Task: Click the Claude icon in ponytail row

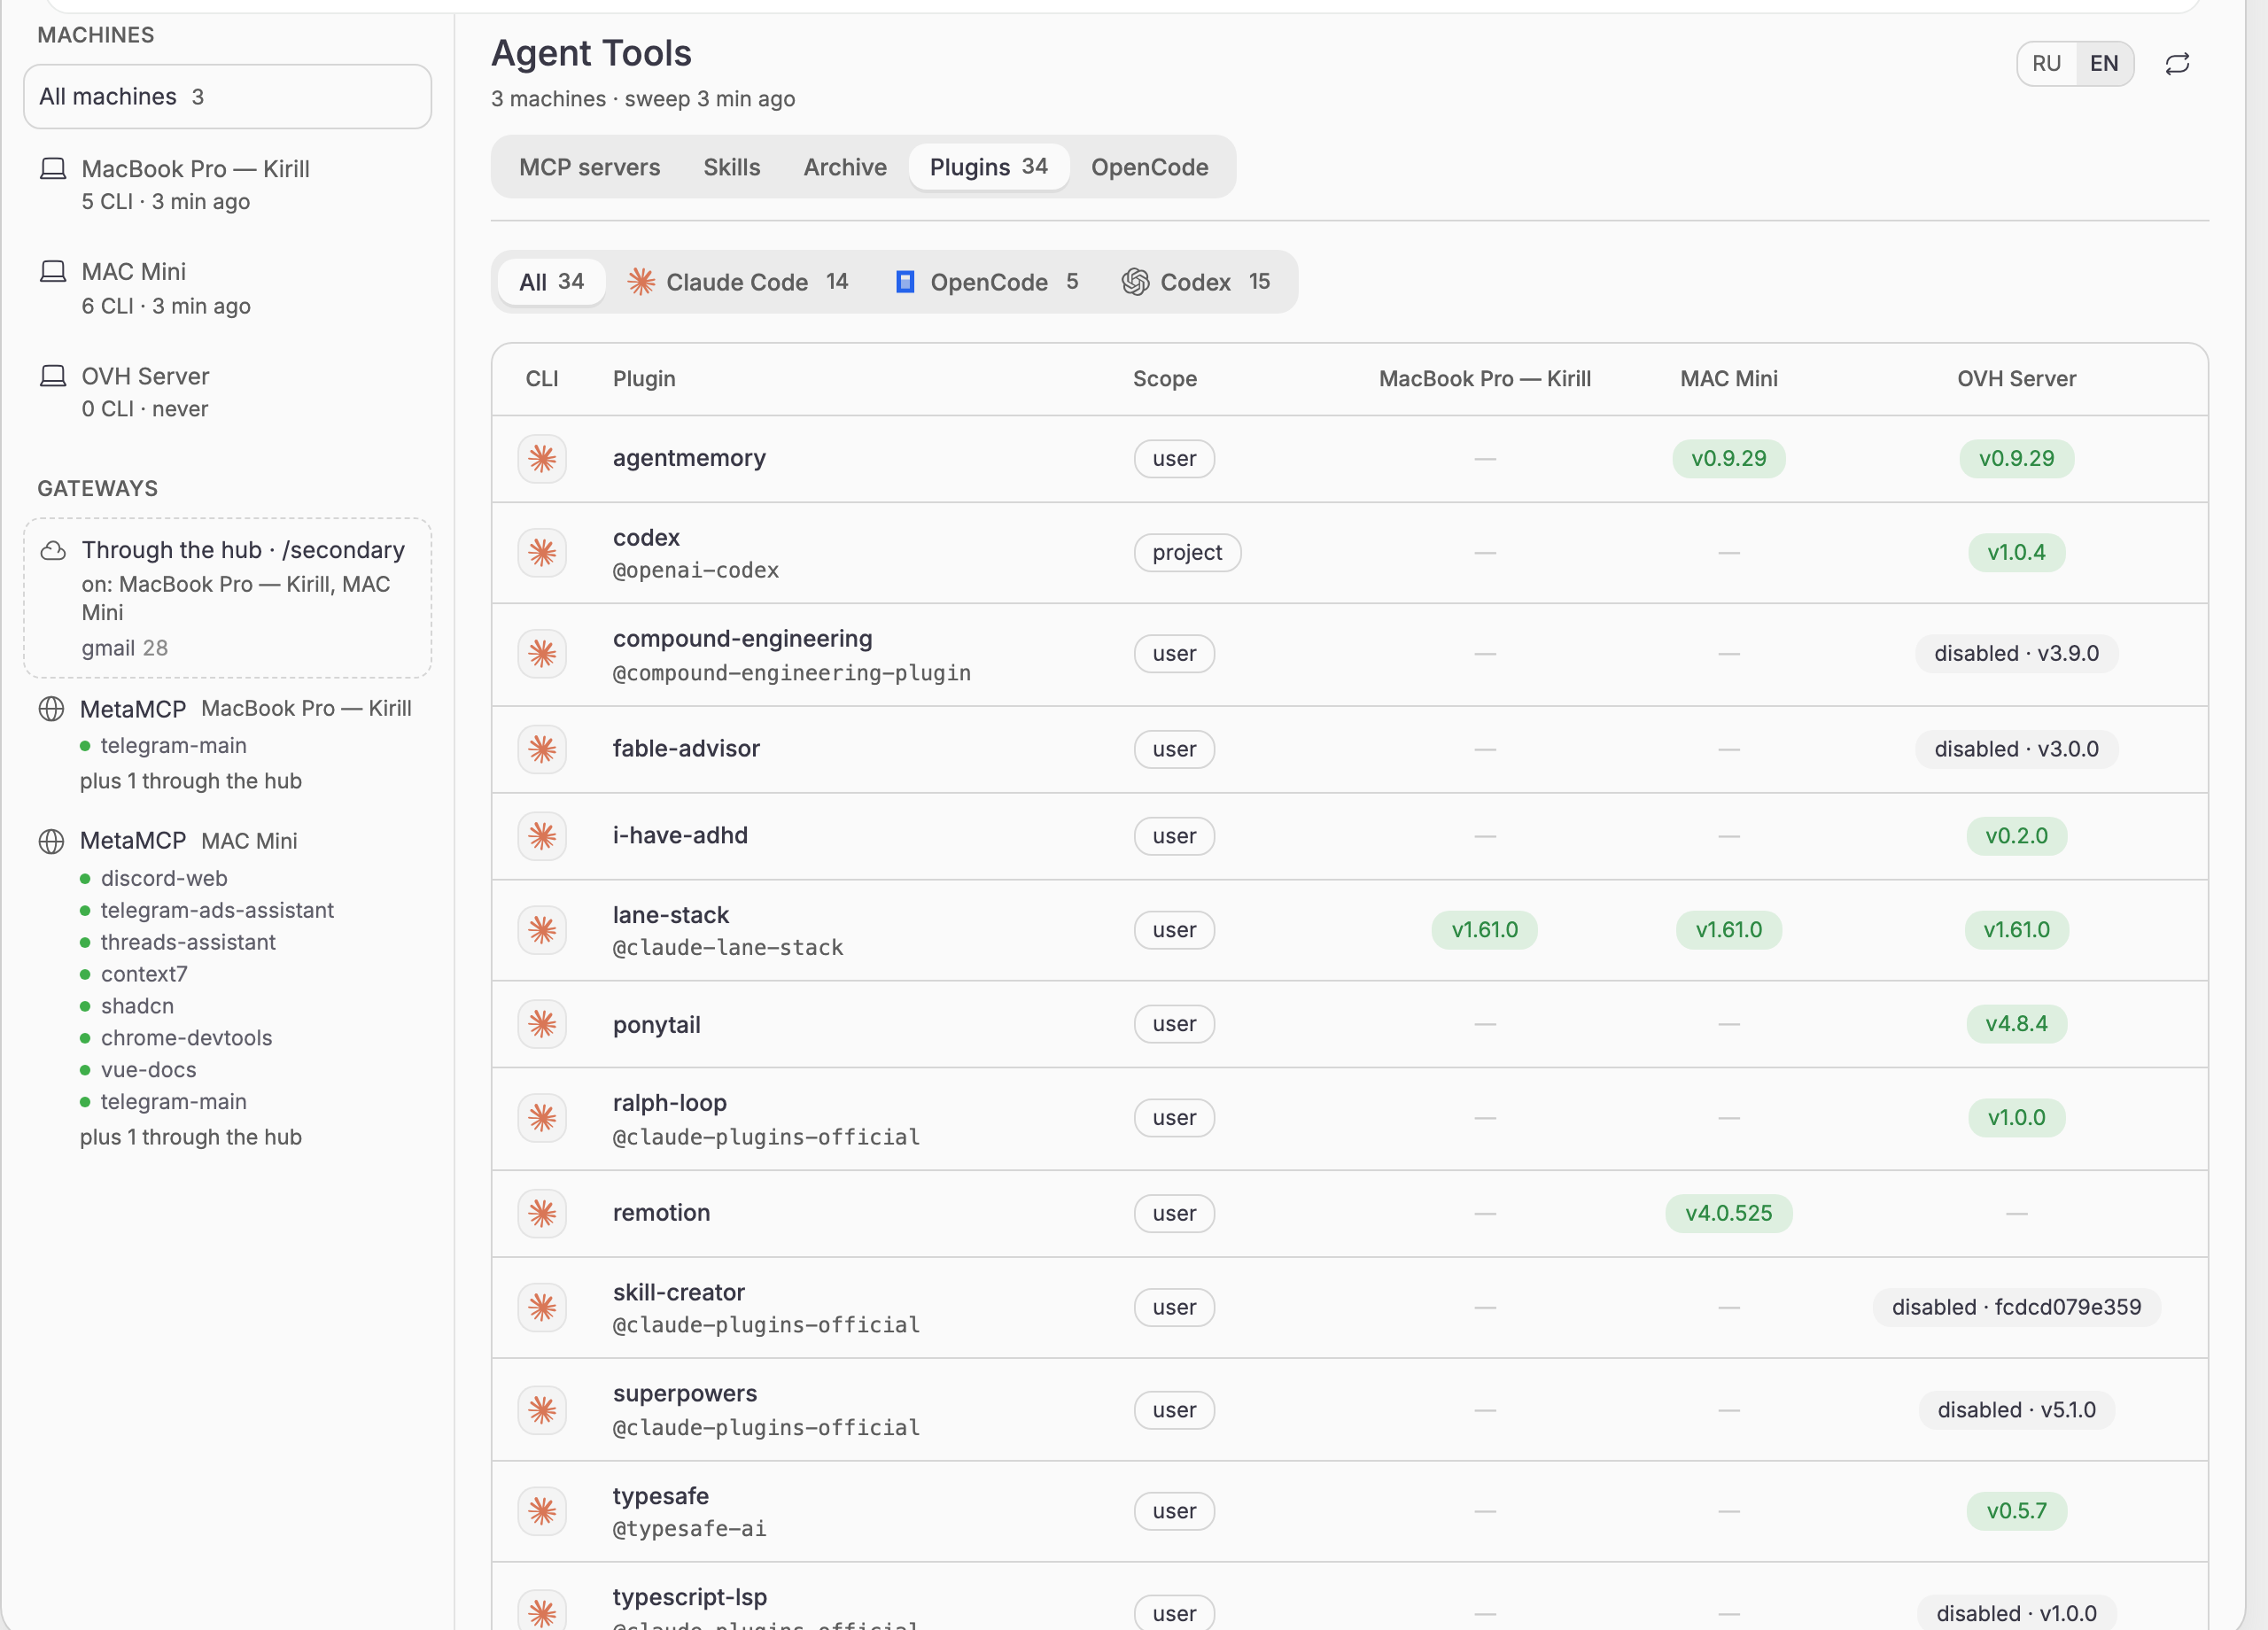Action: pyautogui.click(x=542, y=1024)
